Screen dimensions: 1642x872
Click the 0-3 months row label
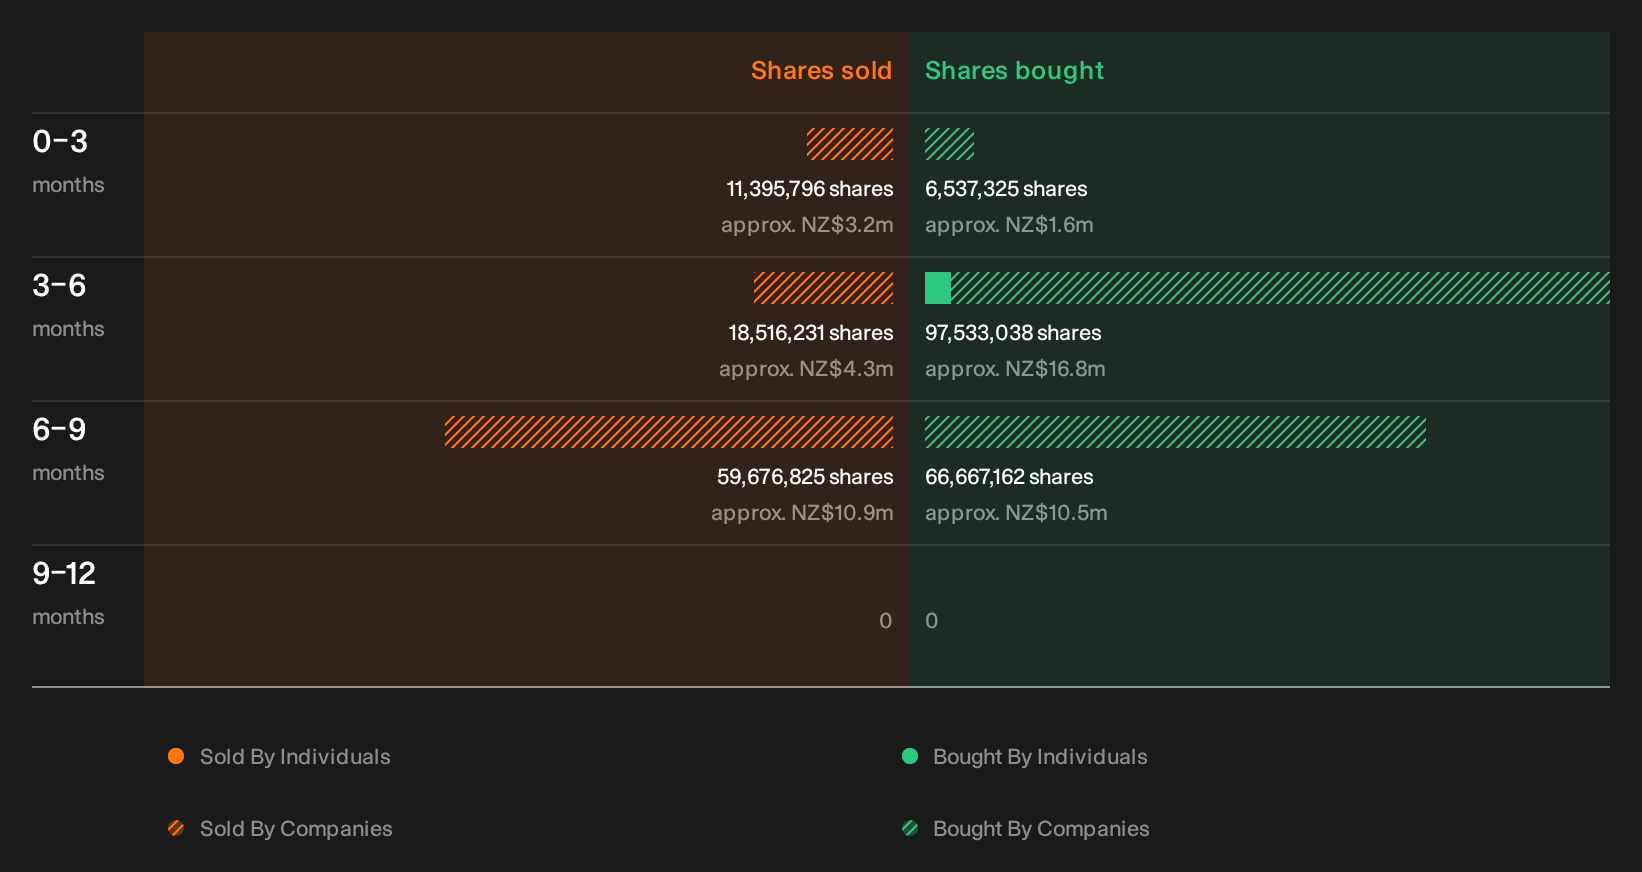point(68,160)
